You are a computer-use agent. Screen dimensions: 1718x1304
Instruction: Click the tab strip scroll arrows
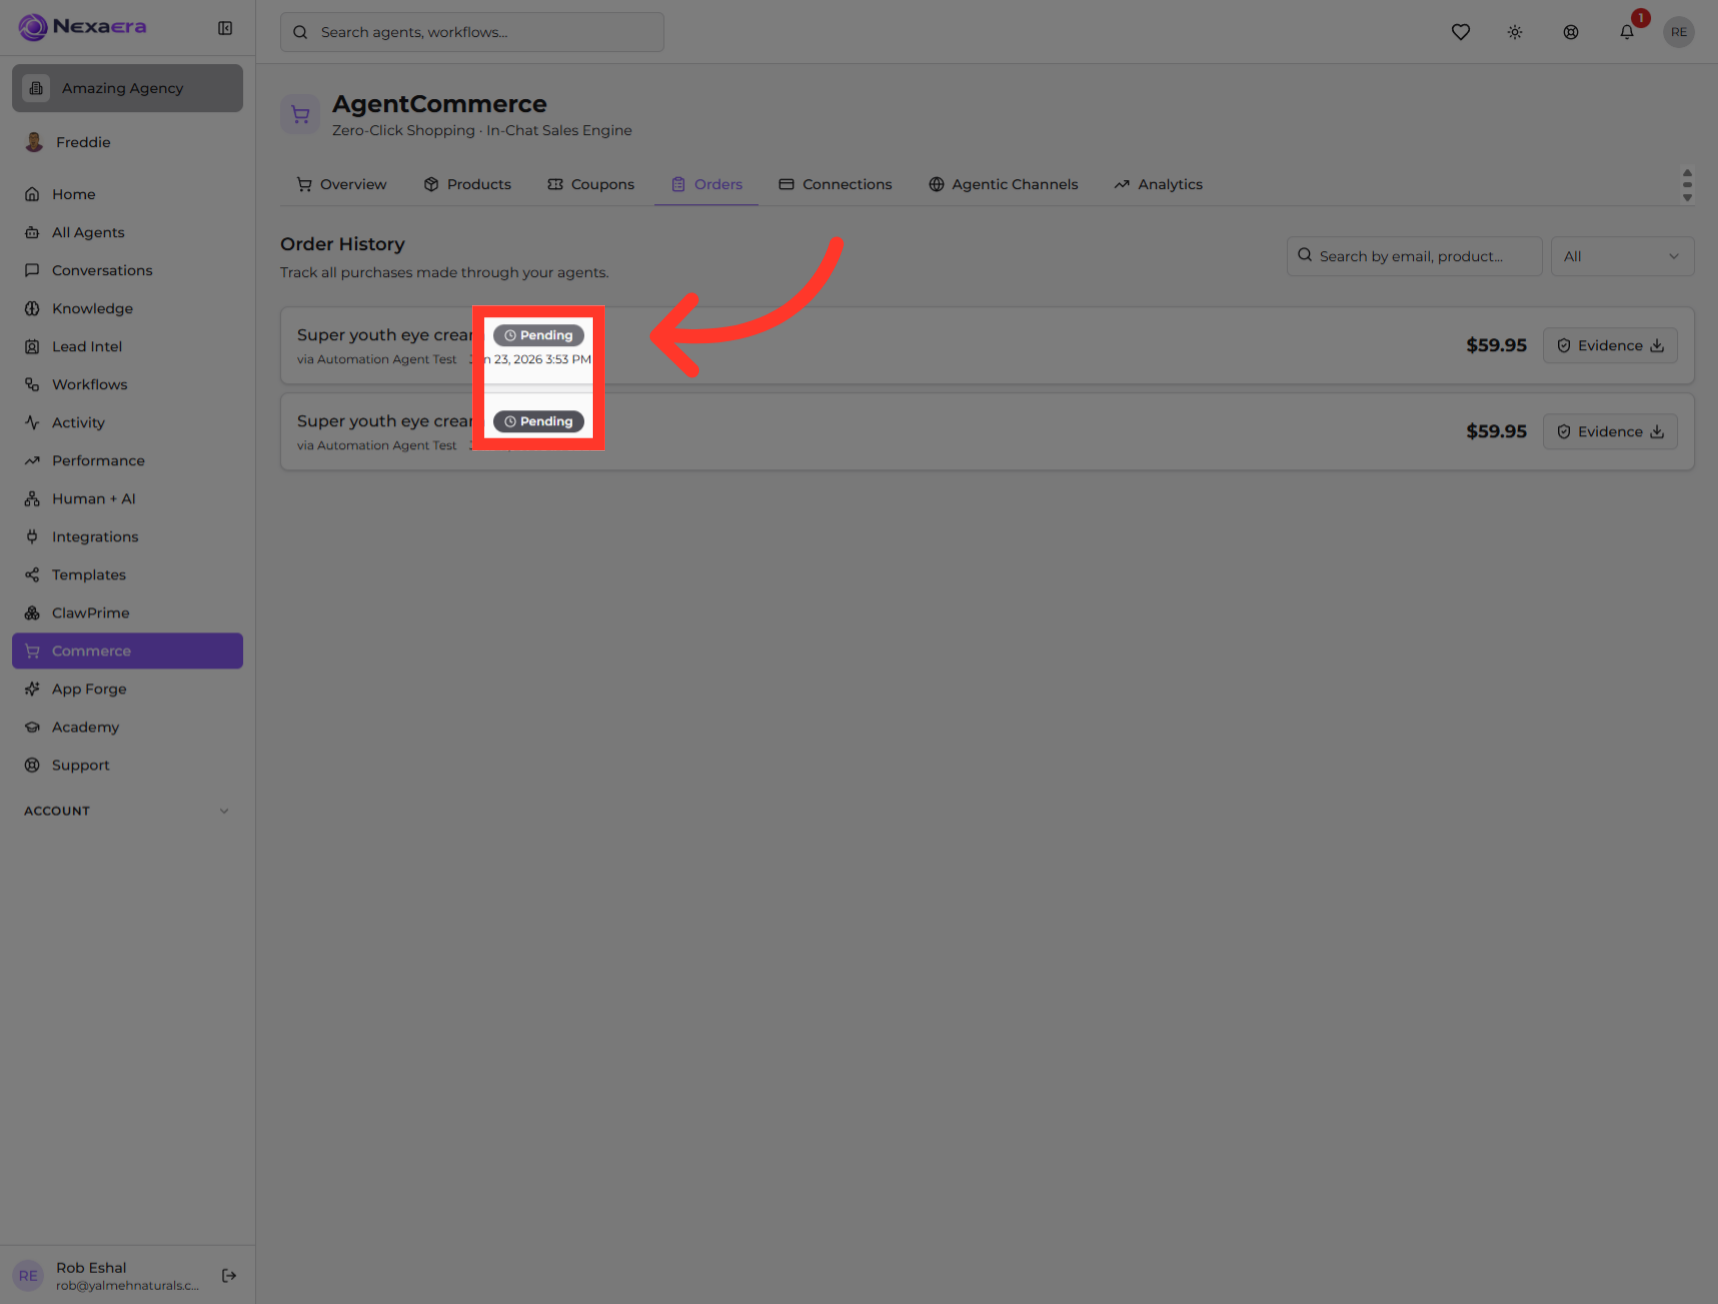pyautogui.click(x=1687, y=185)
